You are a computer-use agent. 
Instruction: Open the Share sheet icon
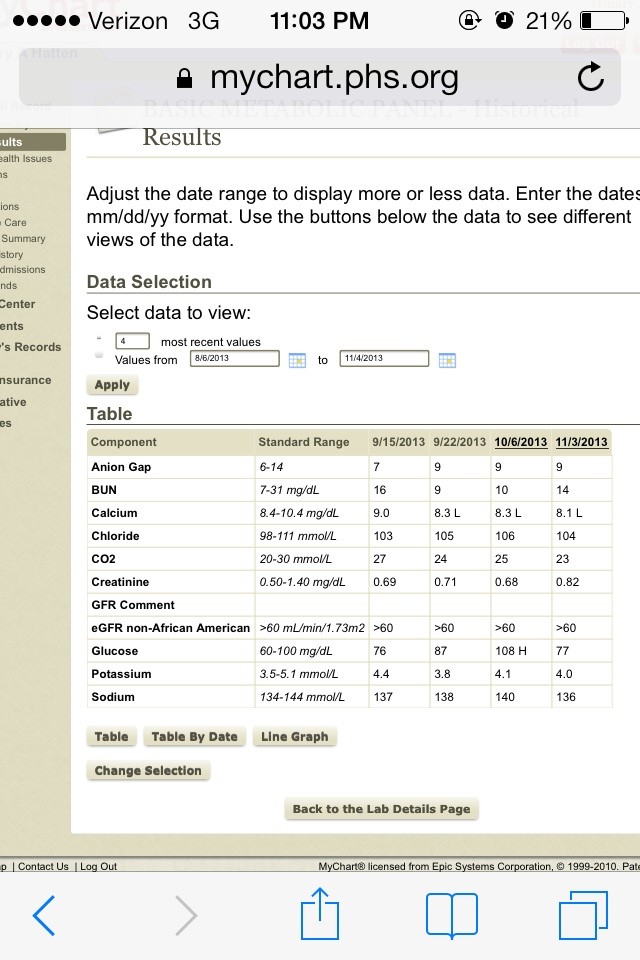point(320,914)
